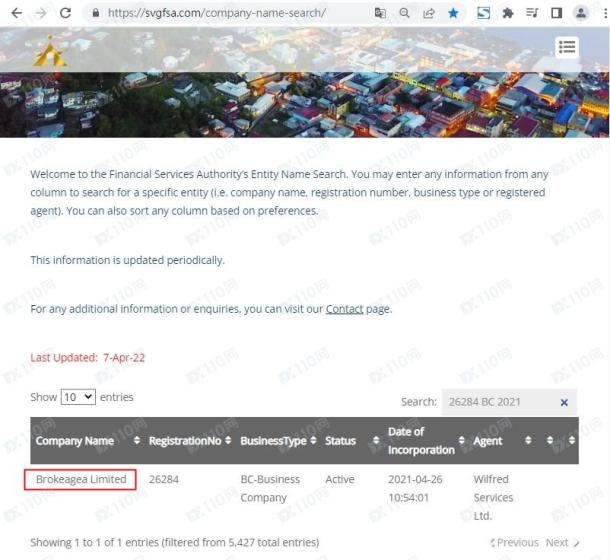This screenshot has width=610, height=560.
Task: Expand the Show entries dropdown
Action: (78, 397)
